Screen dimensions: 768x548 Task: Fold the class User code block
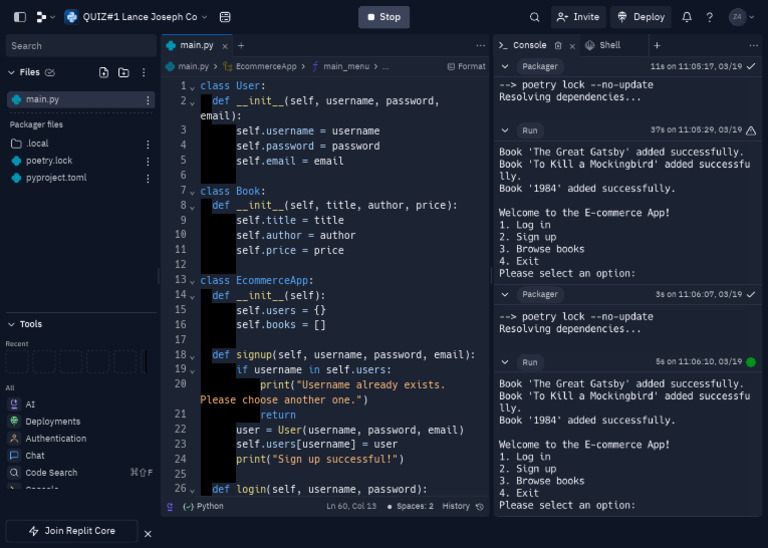(192, 87)
